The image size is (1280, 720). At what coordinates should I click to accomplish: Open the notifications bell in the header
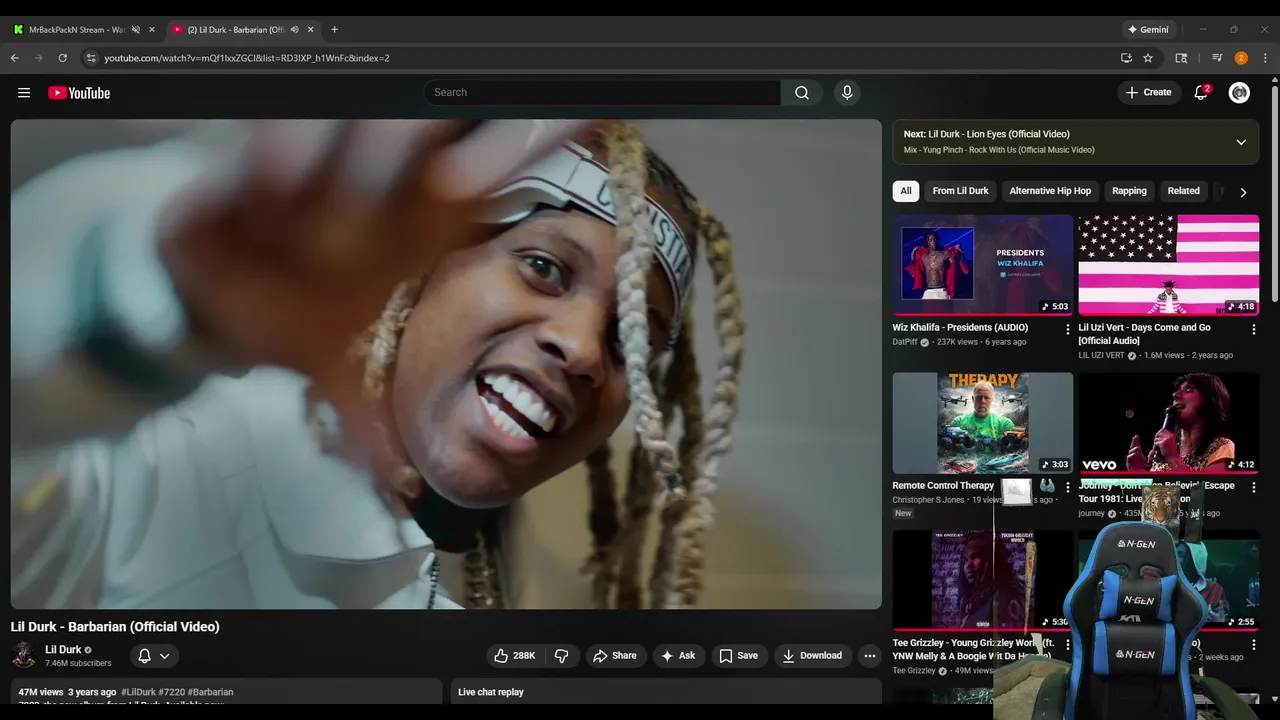point(1201,93)
